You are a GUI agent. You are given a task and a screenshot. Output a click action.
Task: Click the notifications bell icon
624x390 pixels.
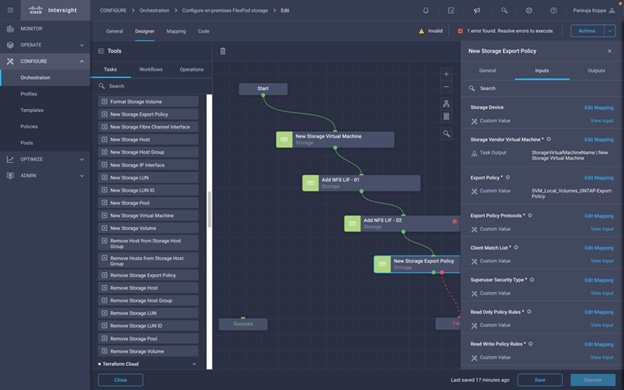pyautogui.click(x=426, y=10)
